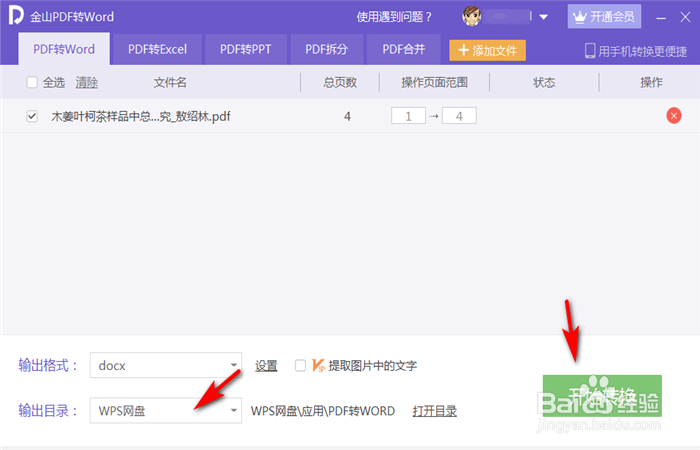700x450 pixels.
Task: Close the Kingsoft PDF window
Action: (685, 17)
